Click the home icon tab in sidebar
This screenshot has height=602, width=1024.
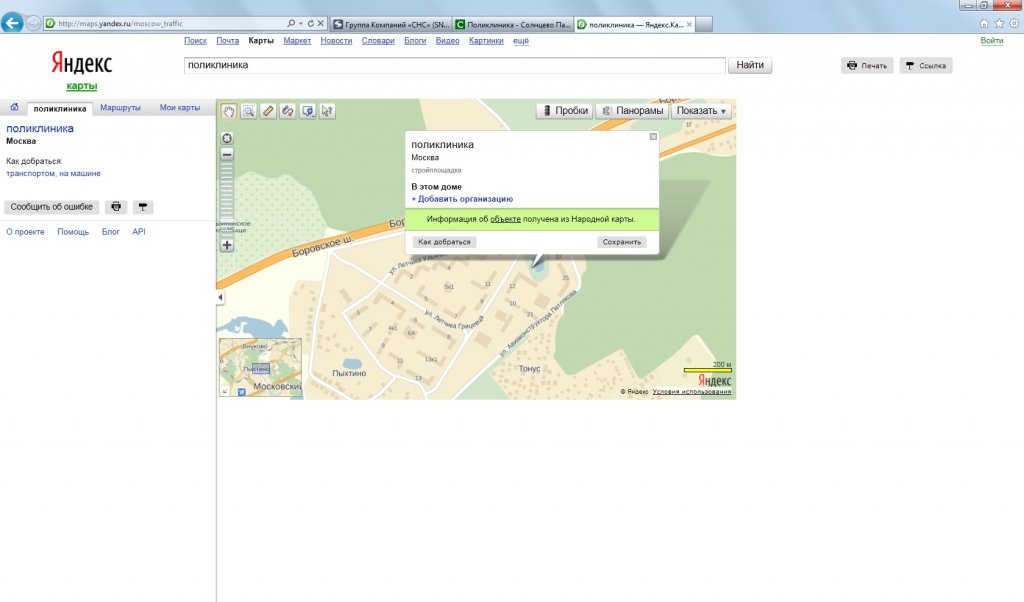click(x=14, y=107)
